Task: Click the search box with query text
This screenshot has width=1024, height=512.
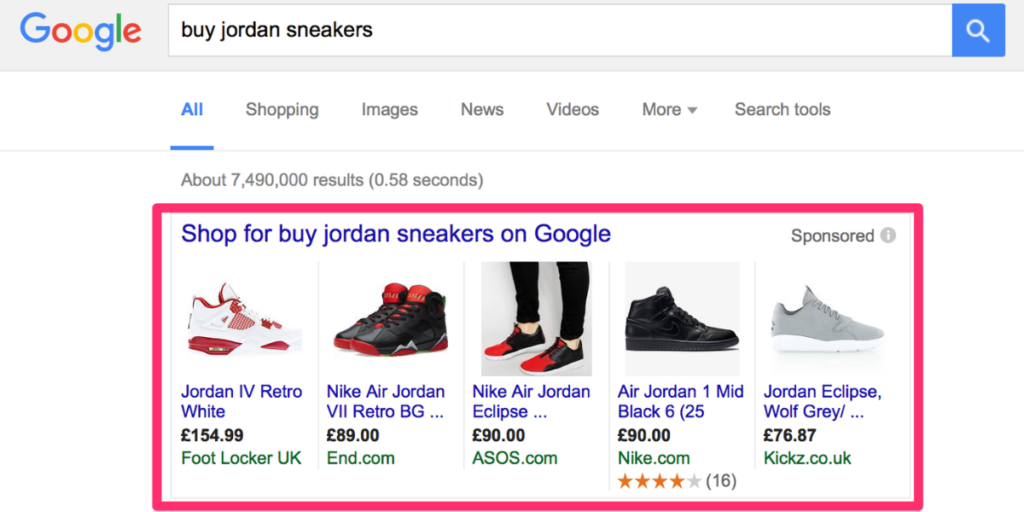Action: tap(560, 31)
